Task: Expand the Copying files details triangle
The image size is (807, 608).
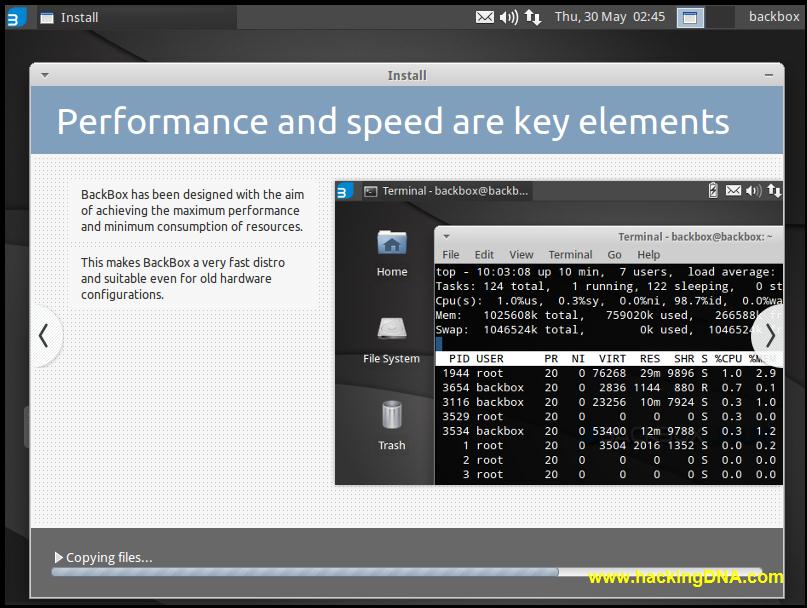Action: [x=58, y=558]
